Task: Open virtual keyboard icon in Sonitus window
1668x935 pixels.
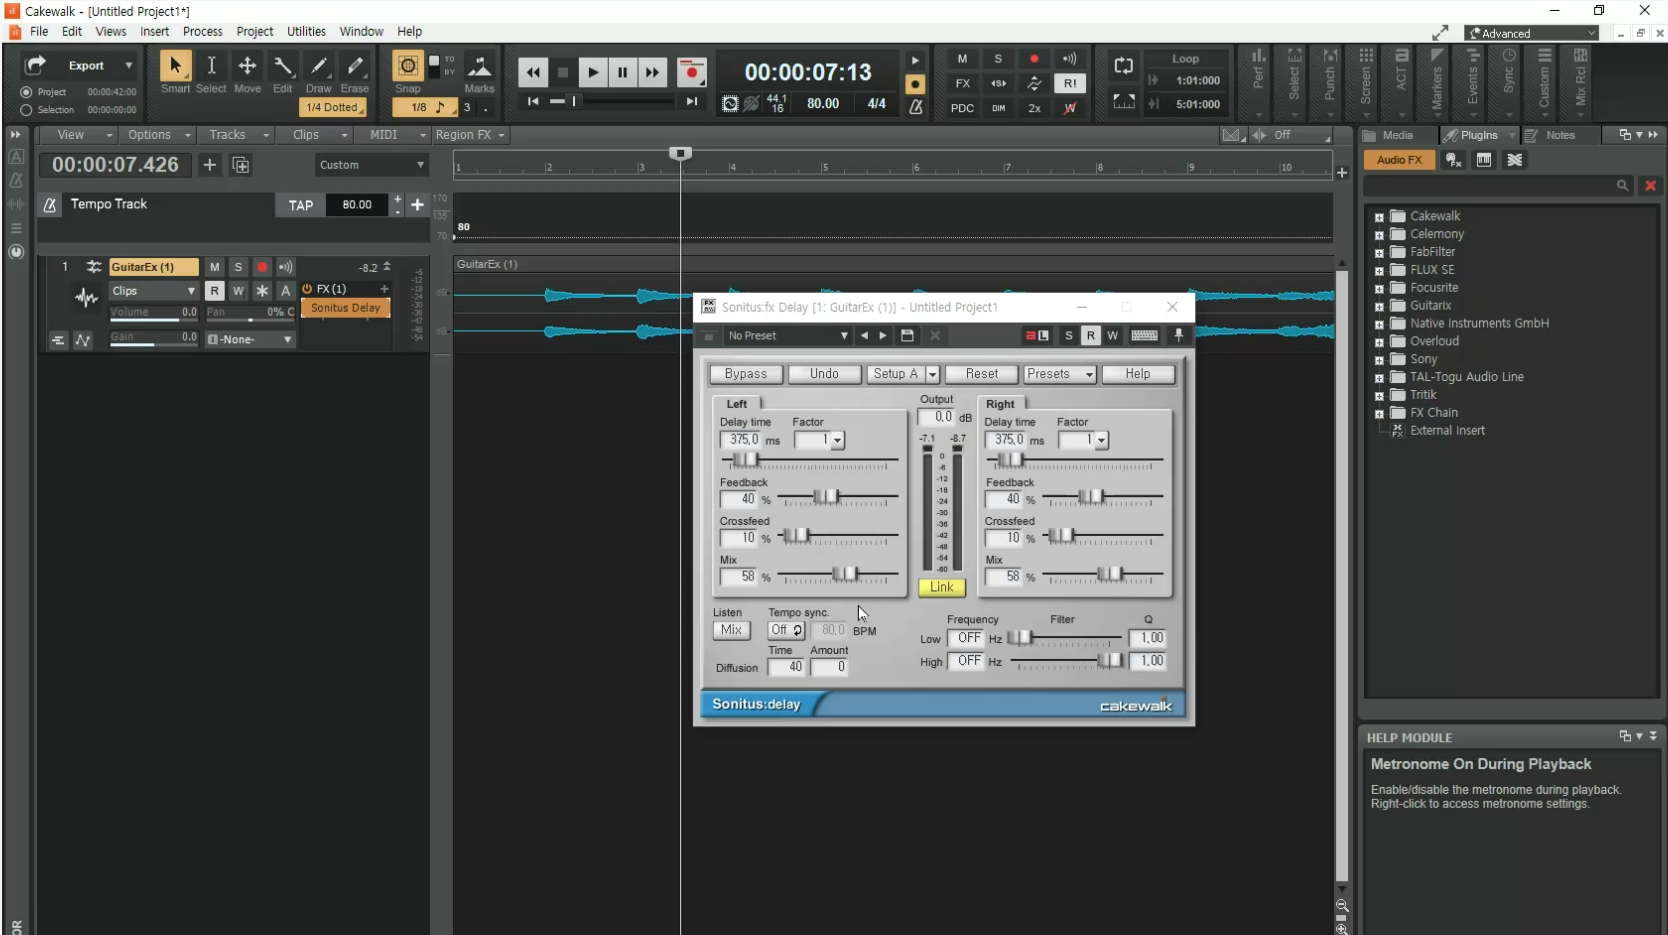Action: click(x=1145, y=336)
